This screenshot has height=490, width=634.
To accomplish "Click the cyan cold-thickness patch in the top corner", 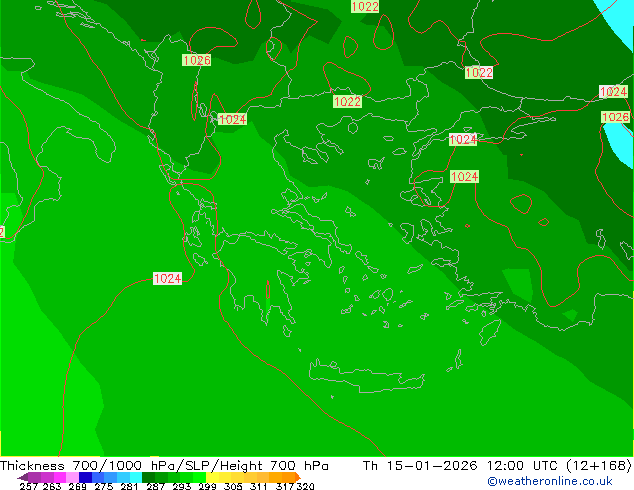I will 617,22.
